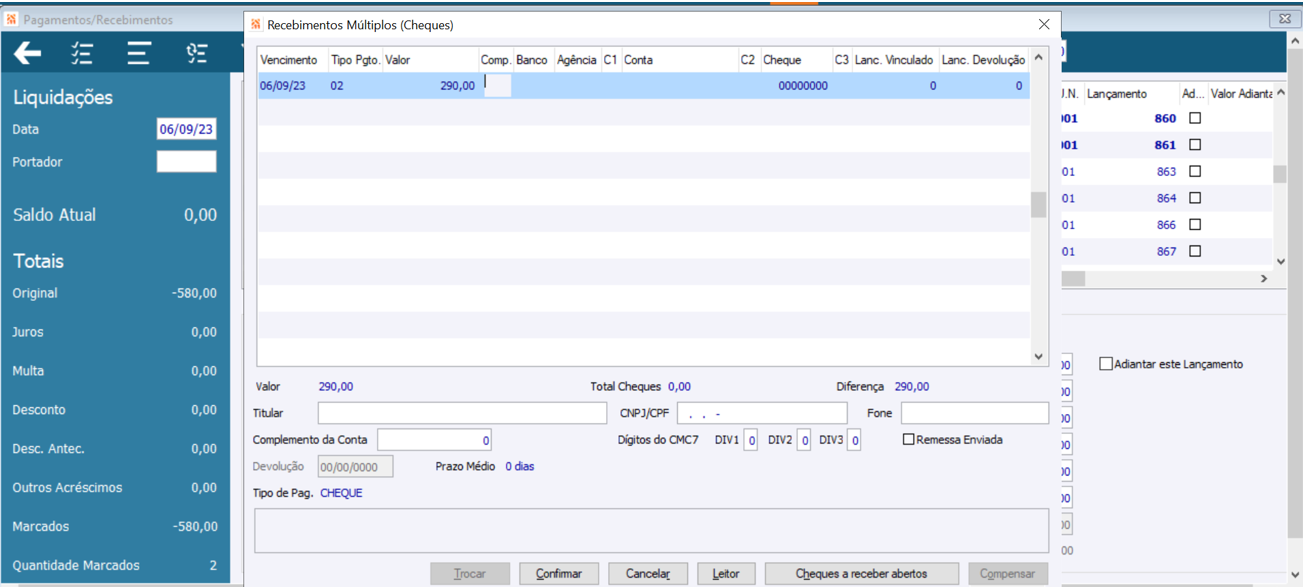Click the Portador input field

tap(186, 161)
